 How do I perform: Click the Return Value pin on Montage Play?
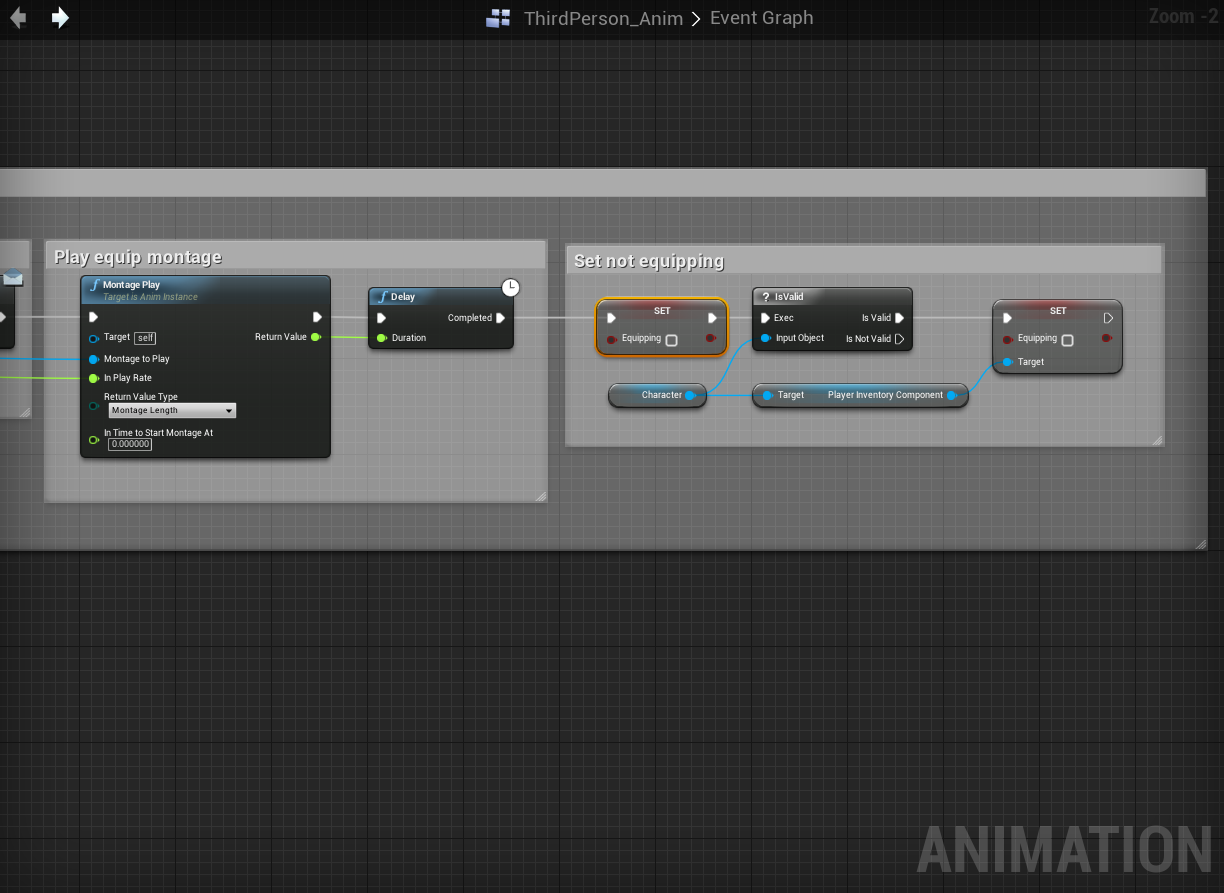click(x=316, y=337)
